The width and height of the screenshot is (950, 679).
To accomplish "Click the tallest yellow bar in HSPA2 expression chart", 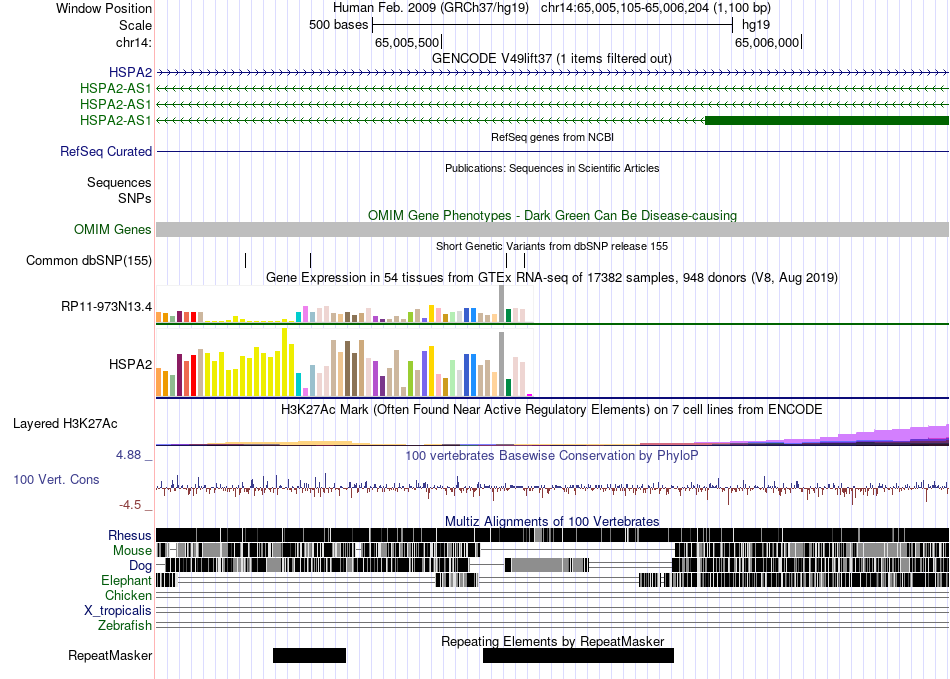I will point(285,362).
